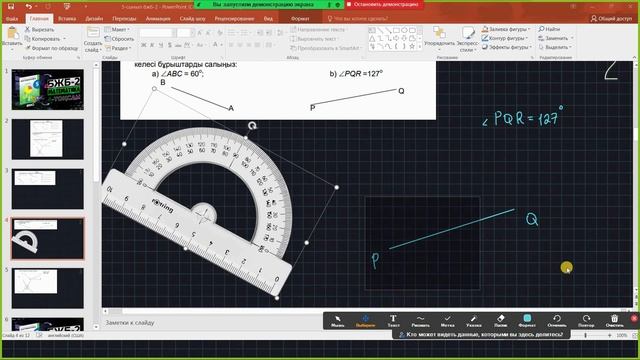Start slideshow from quick access toolbar icon
Image resolution: width=640 pixels, height=360 pixels.
click(x=67, y=6)
